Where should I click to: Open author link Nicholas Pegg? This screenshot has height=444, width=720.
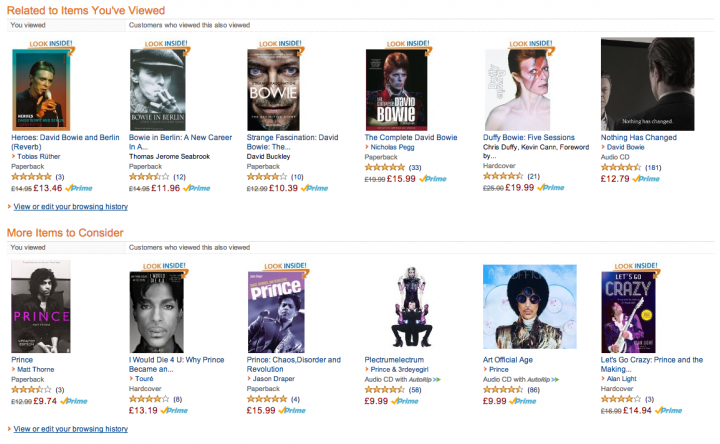pos(392,147)
